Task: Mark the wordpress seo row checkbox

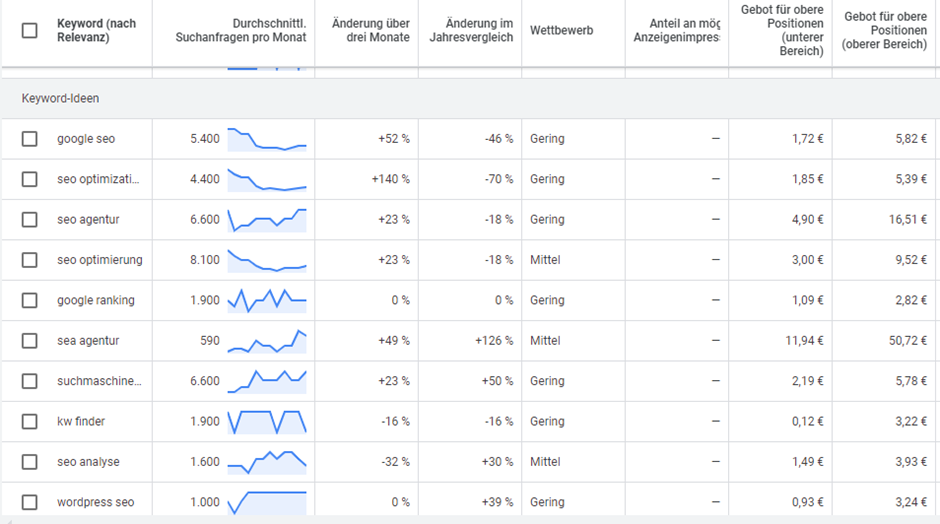Action: coord(30,502)
